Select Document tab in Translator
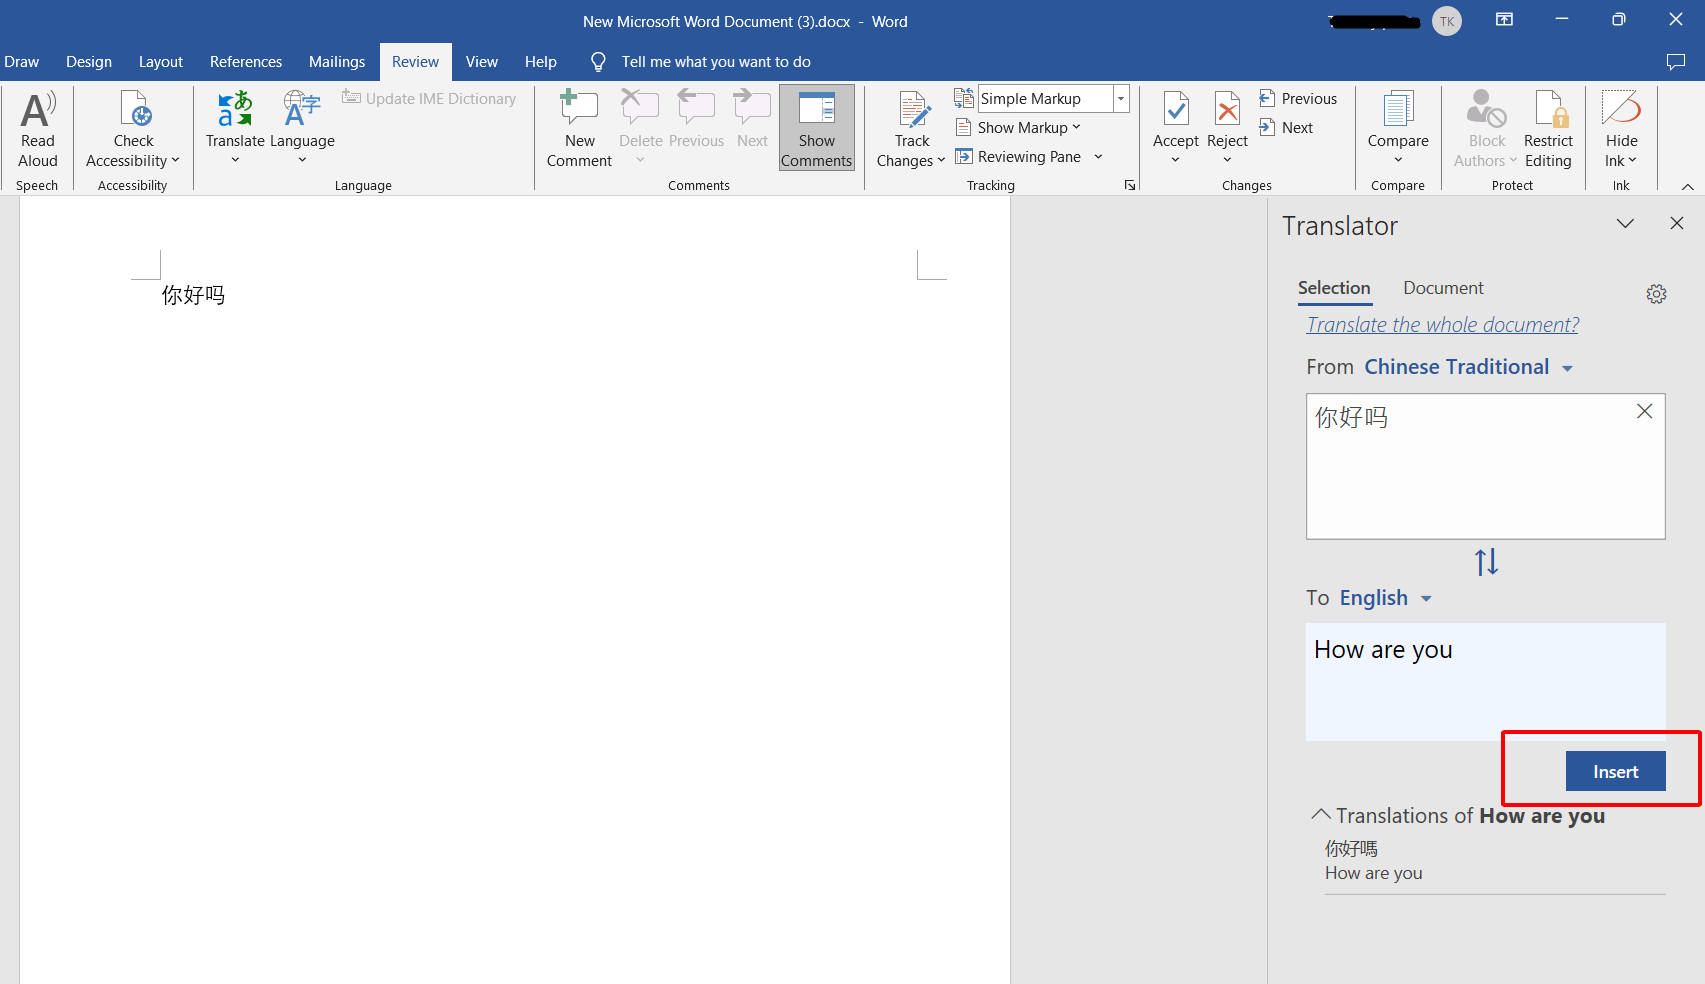This screenshot has width=1705, height=984. coord(1443,288)
